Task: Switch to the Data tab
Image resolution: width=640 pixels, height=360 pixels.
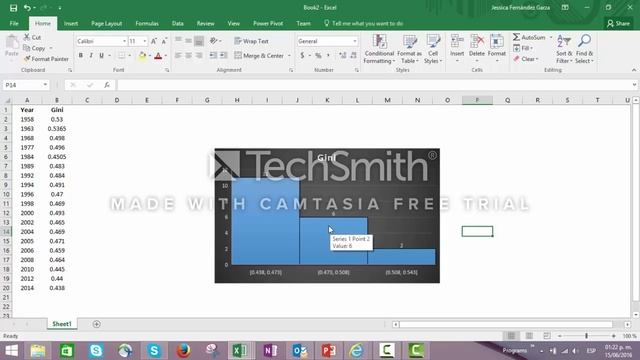Action: tap(178, 23)
